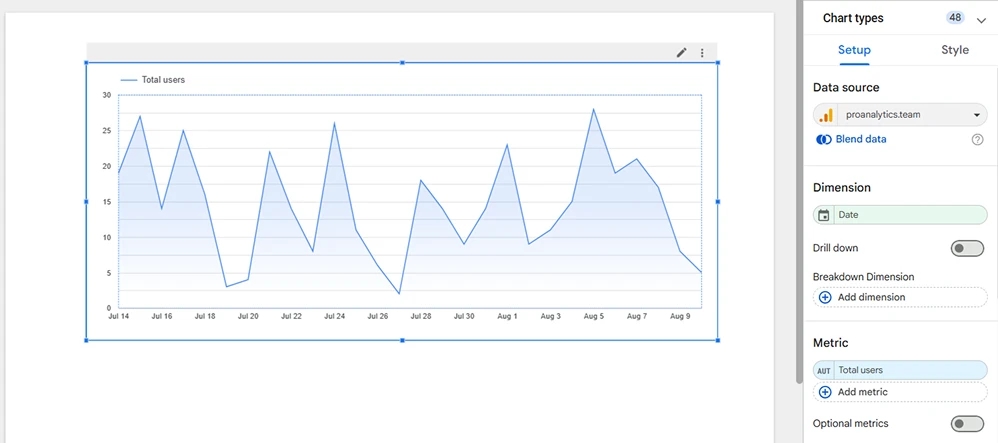Select the Total users metric field

coord(900,370)
